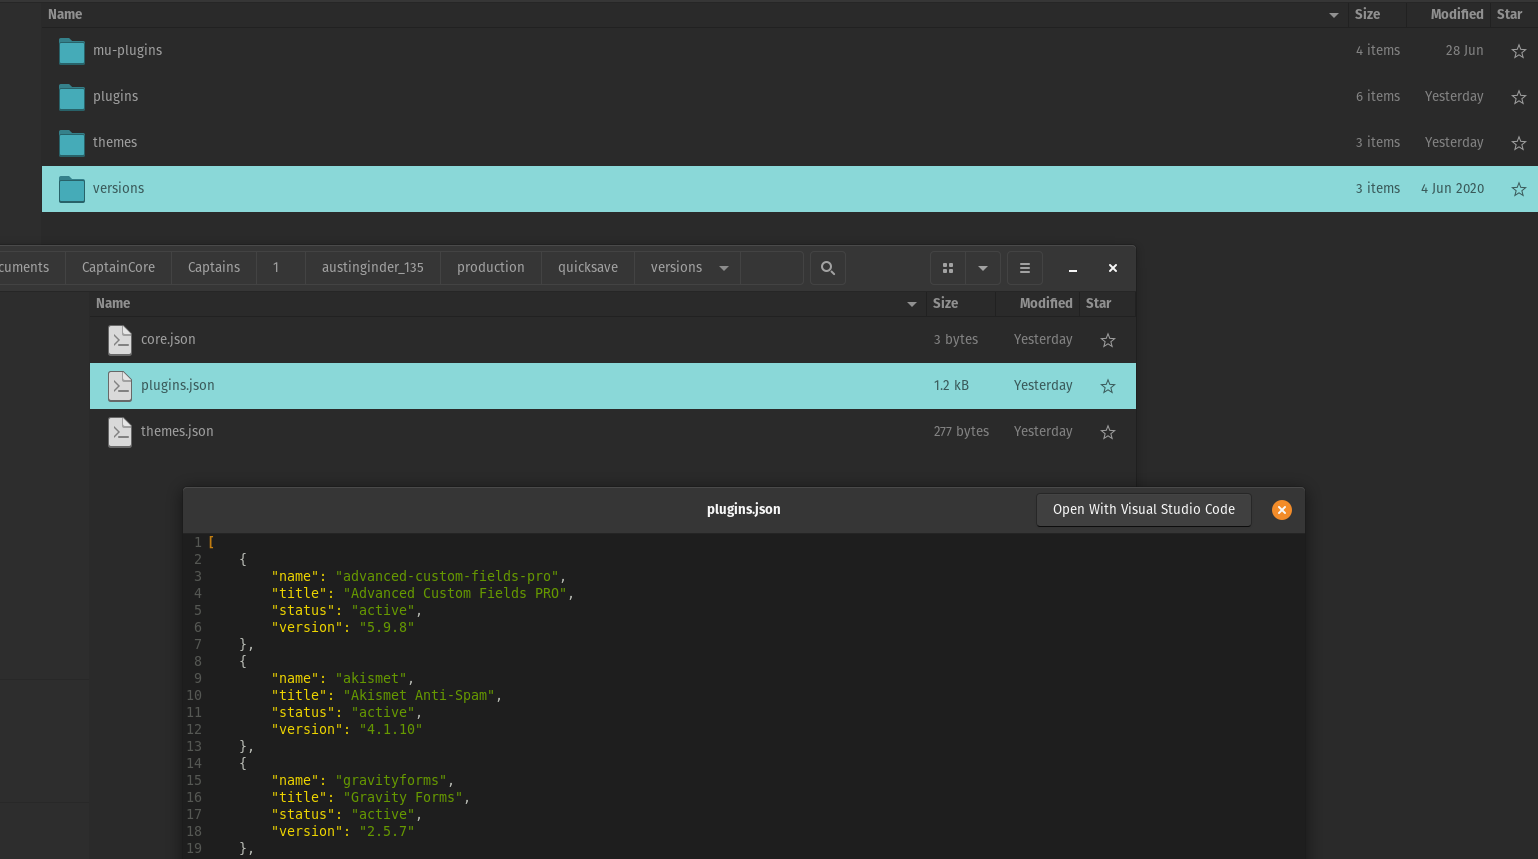Star the mu-plugins folder
Image resolution: width=1538 pixels, height=859 pixels.
coord(1518,51)
